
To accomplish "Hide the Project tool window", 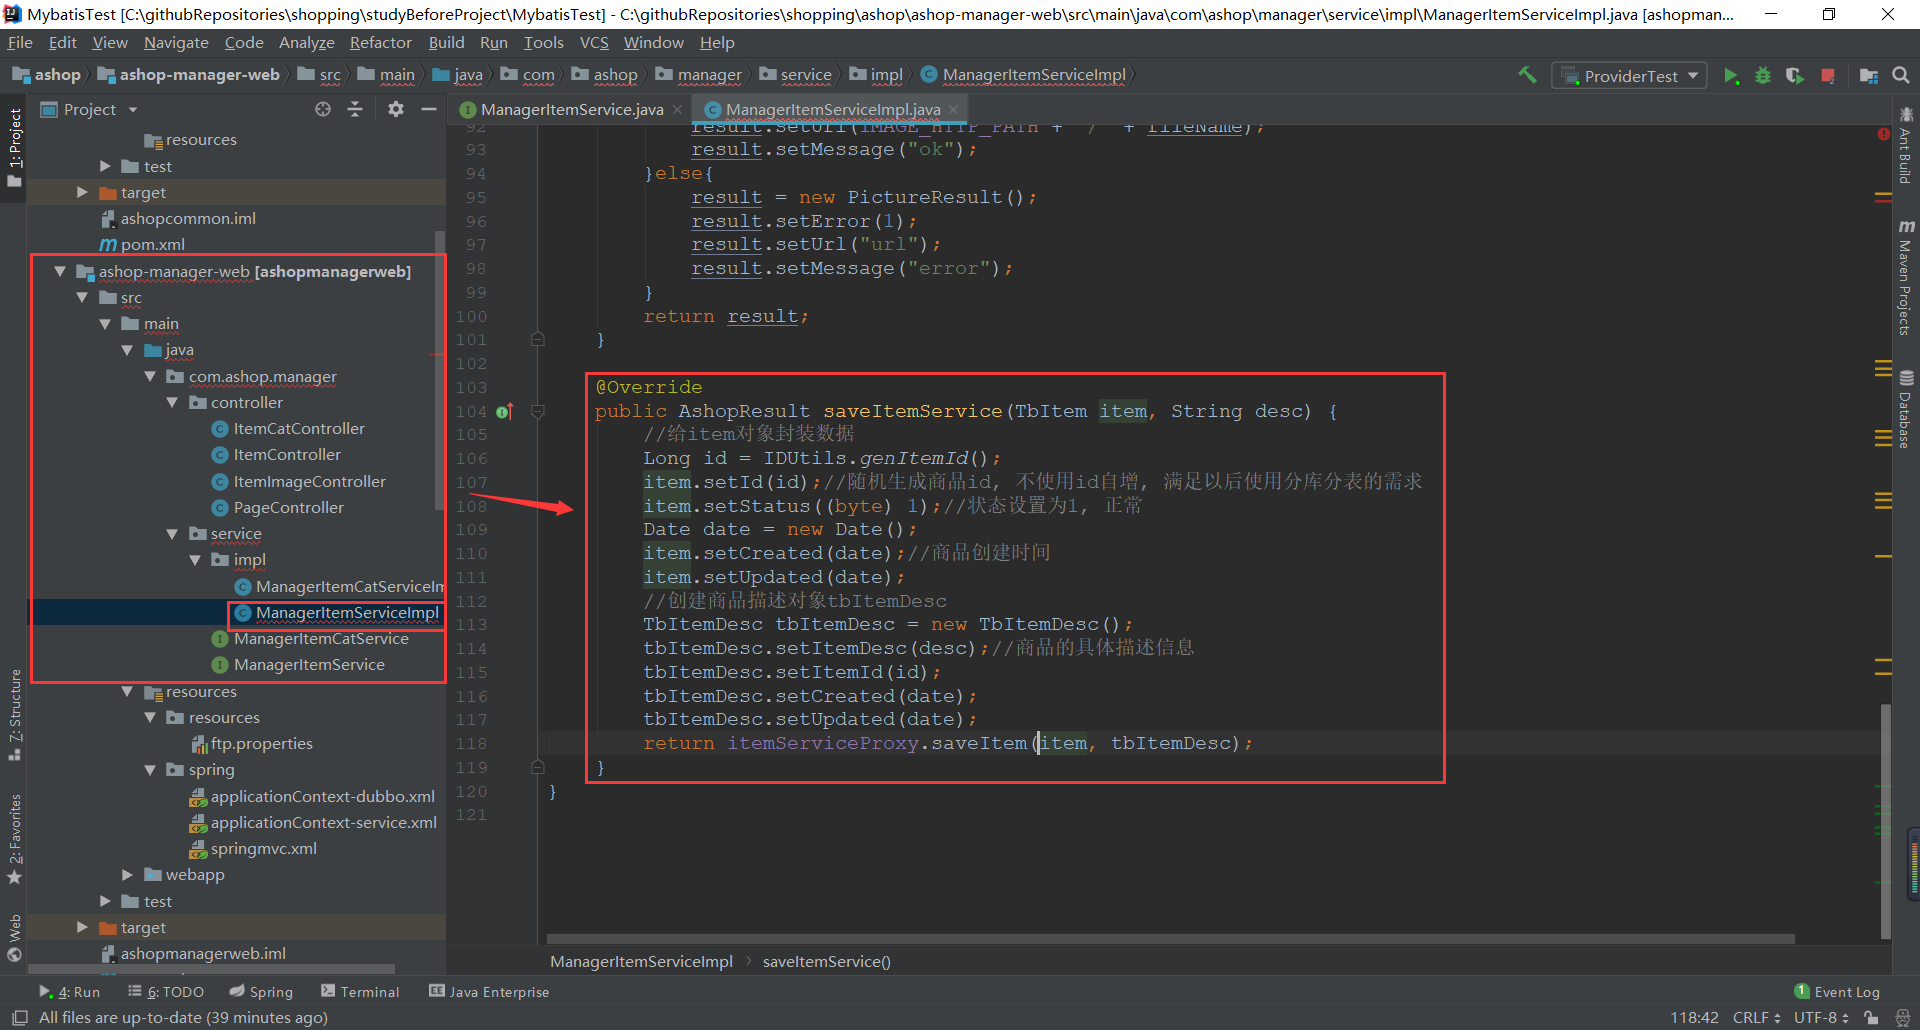I will [x=429, y=109].
